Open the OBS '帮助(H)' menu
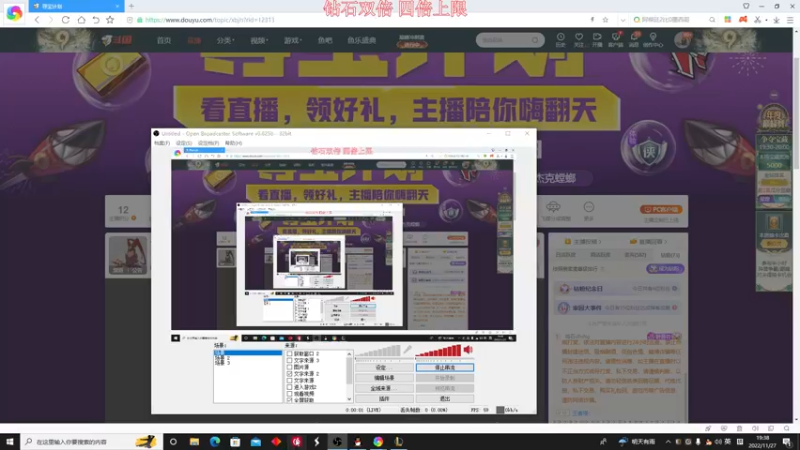 coord(233,143)
